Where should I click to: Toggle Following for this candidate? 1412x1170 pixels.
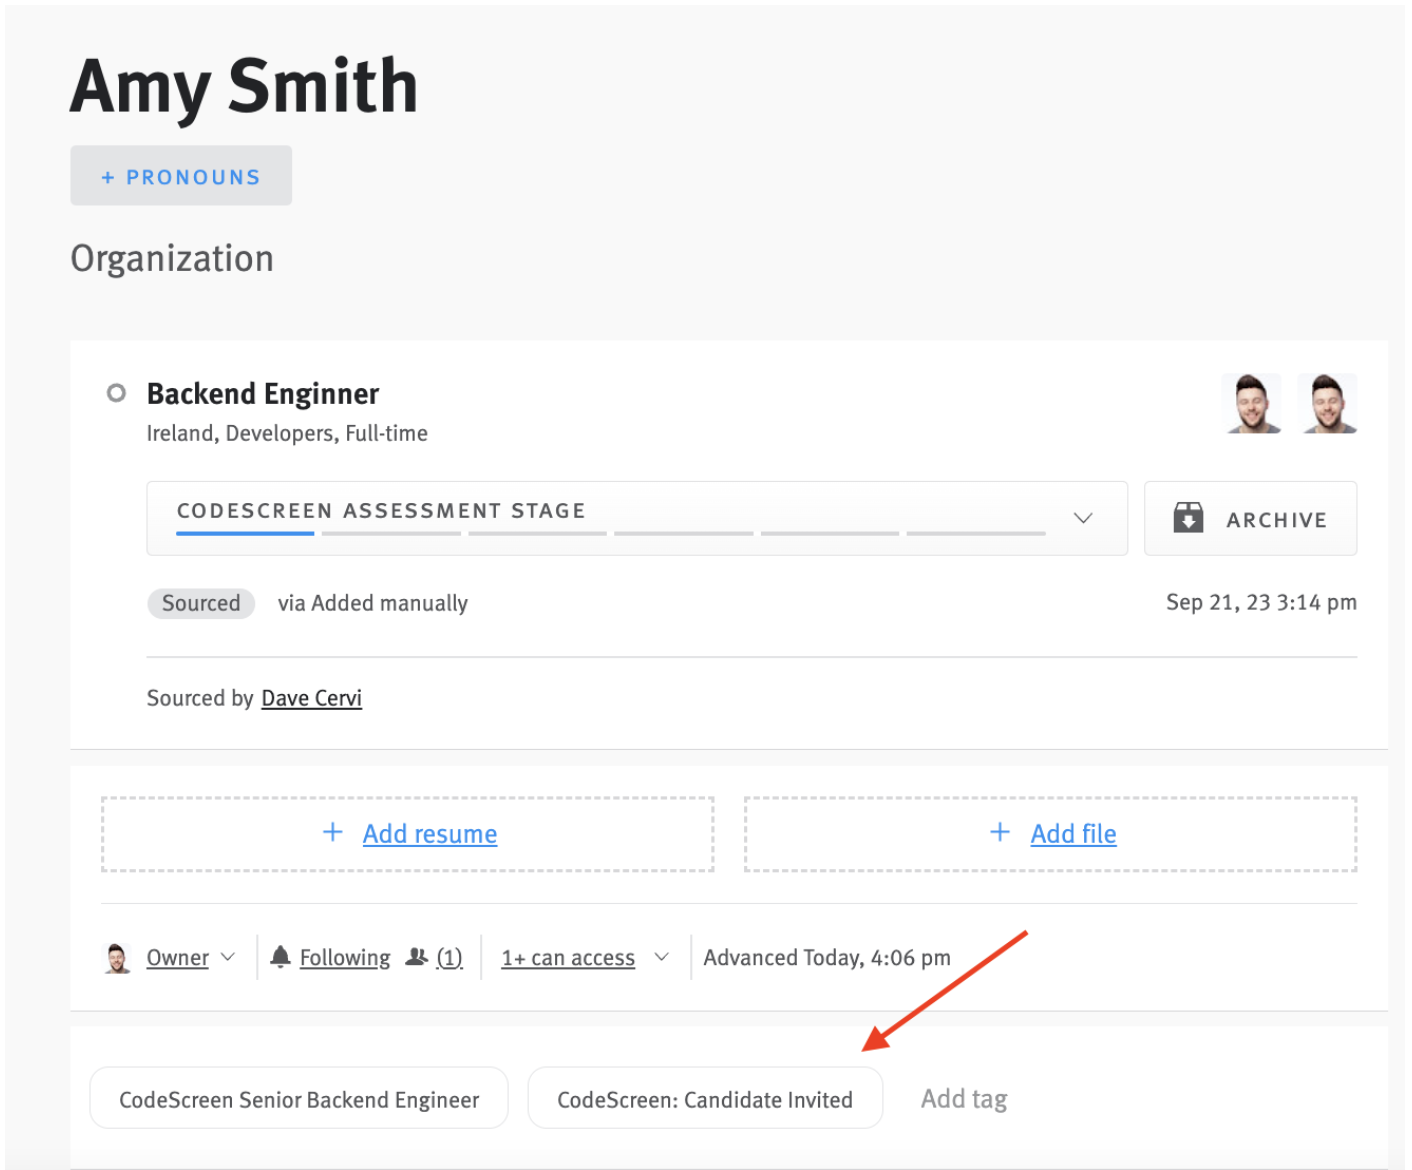[x=344, y=957]
